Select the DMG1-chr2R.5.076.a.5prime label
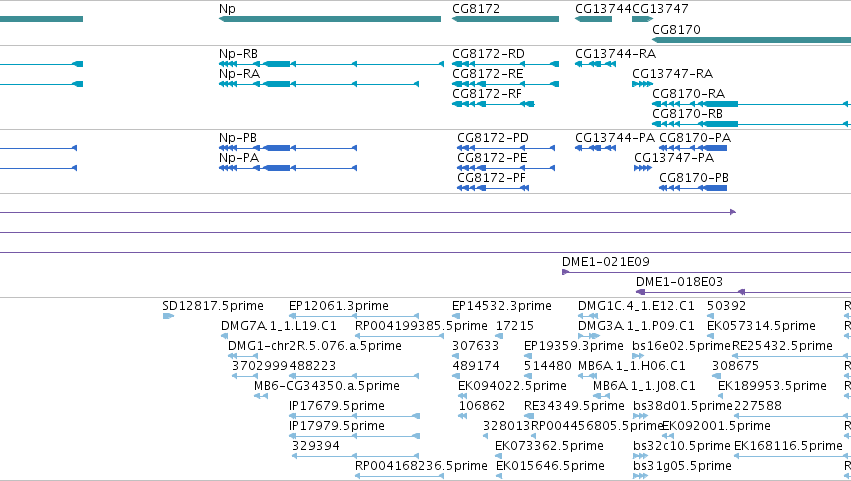Viewport: 851px width, 481px height. tap(315, 346)
